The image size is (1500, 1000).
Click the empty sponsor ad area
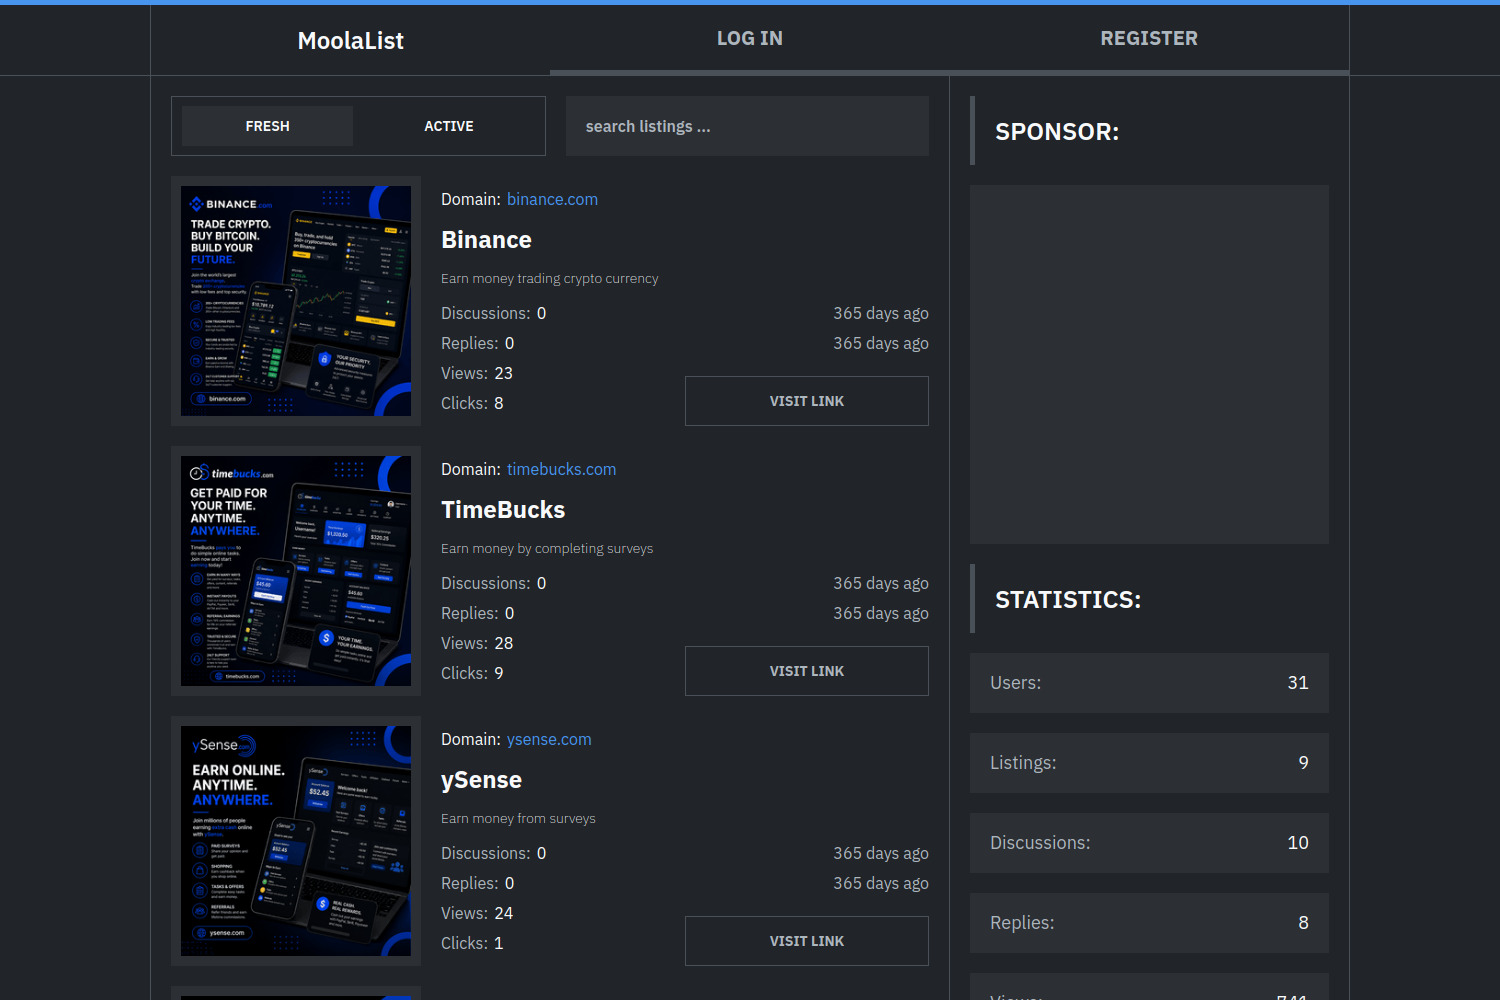[x=1149, y=364]
